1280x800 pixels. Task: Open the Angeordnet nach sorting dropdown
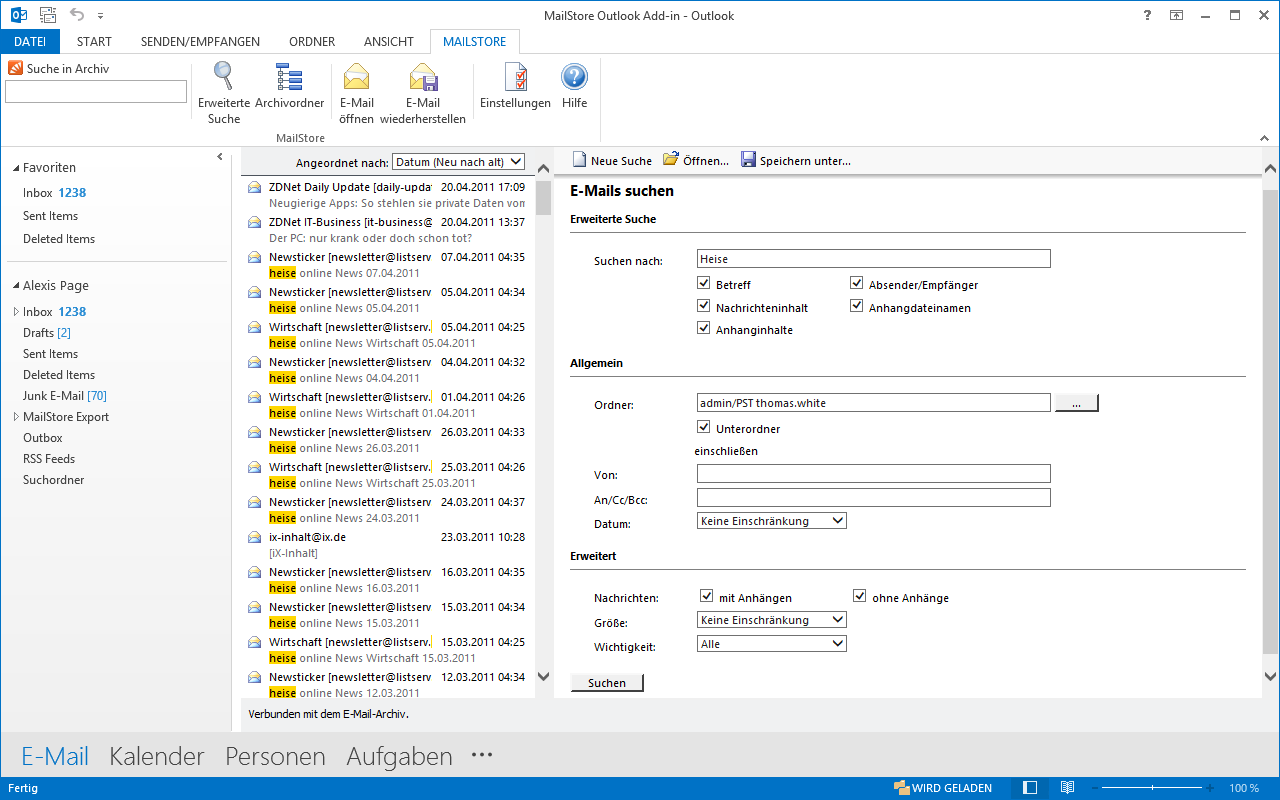pos(458,161)
